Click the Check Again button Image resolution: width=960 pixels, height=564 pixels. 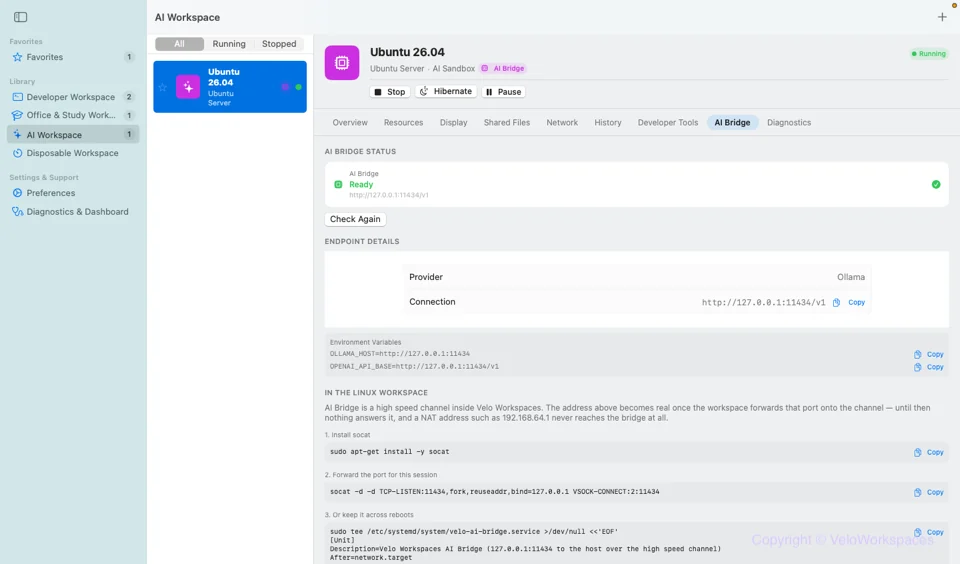point(355,219)
